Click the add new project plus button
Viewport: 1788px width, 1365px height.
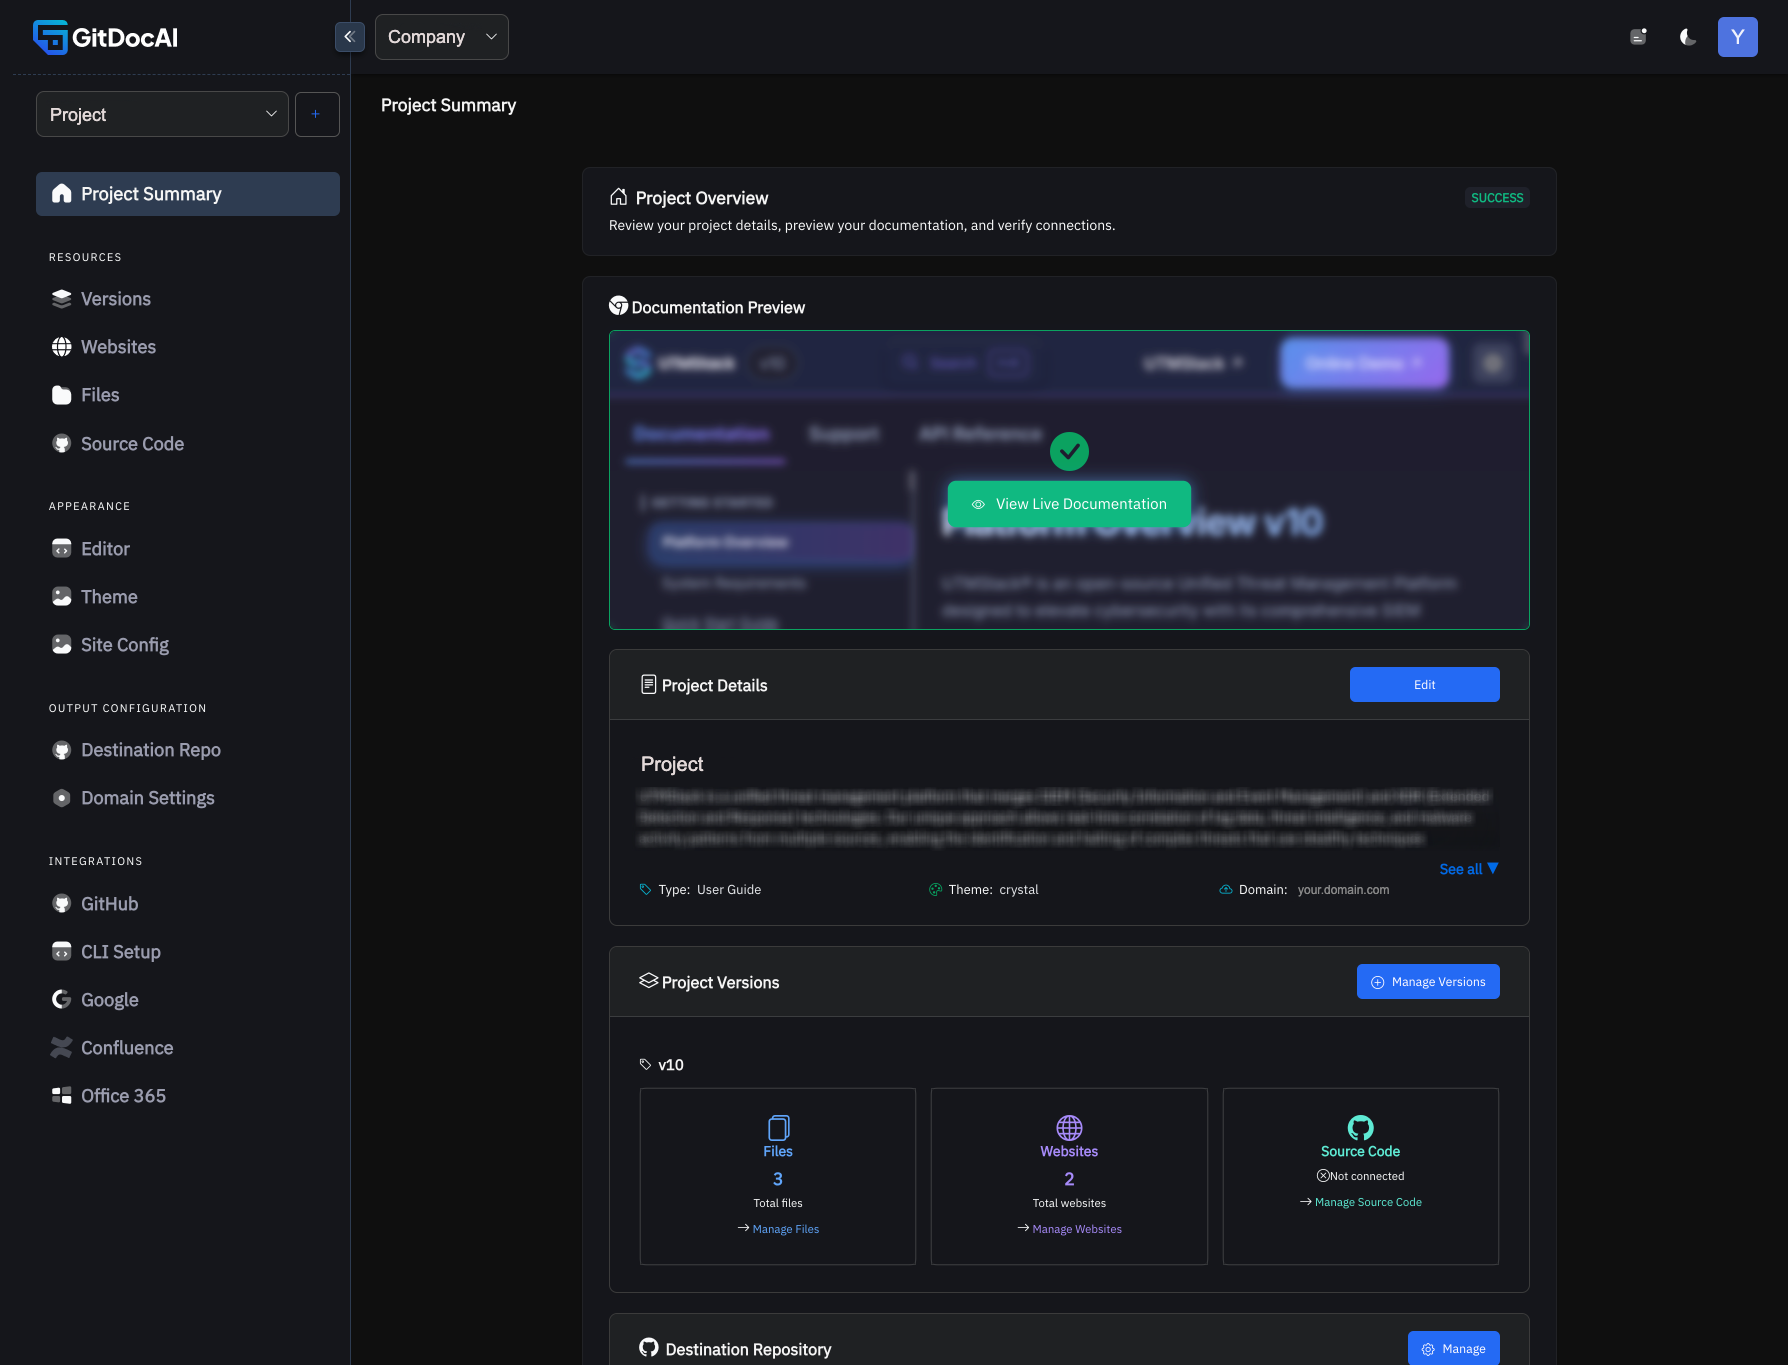[x=317, y=115]
